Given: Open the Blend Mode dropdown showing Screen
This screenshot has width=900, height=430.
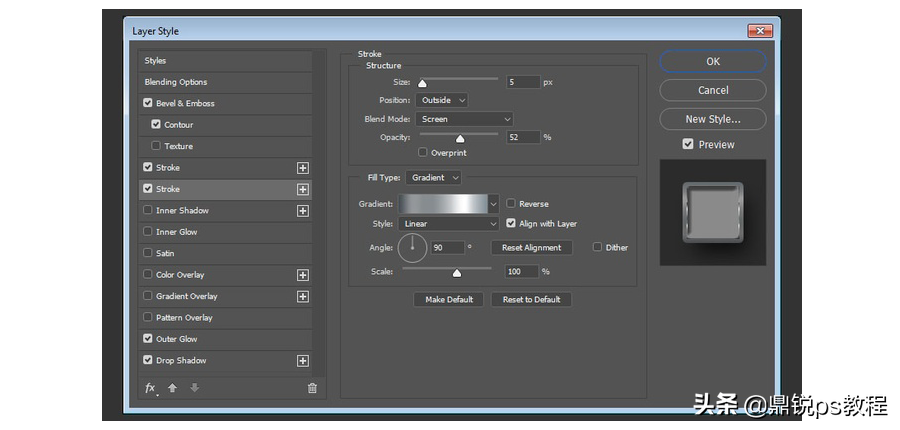Looking at the screenshot, I should click(464, 119).
